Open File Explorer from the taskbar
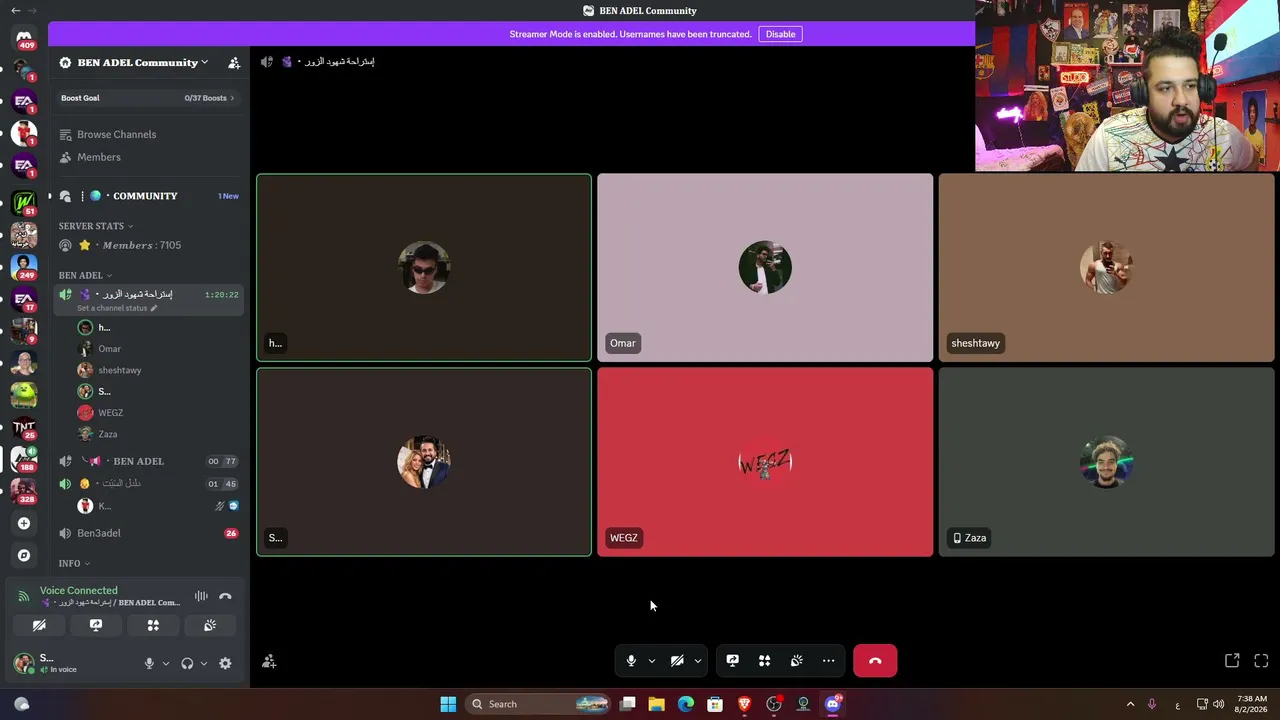1280x720 pixels. tap(656, 704)
